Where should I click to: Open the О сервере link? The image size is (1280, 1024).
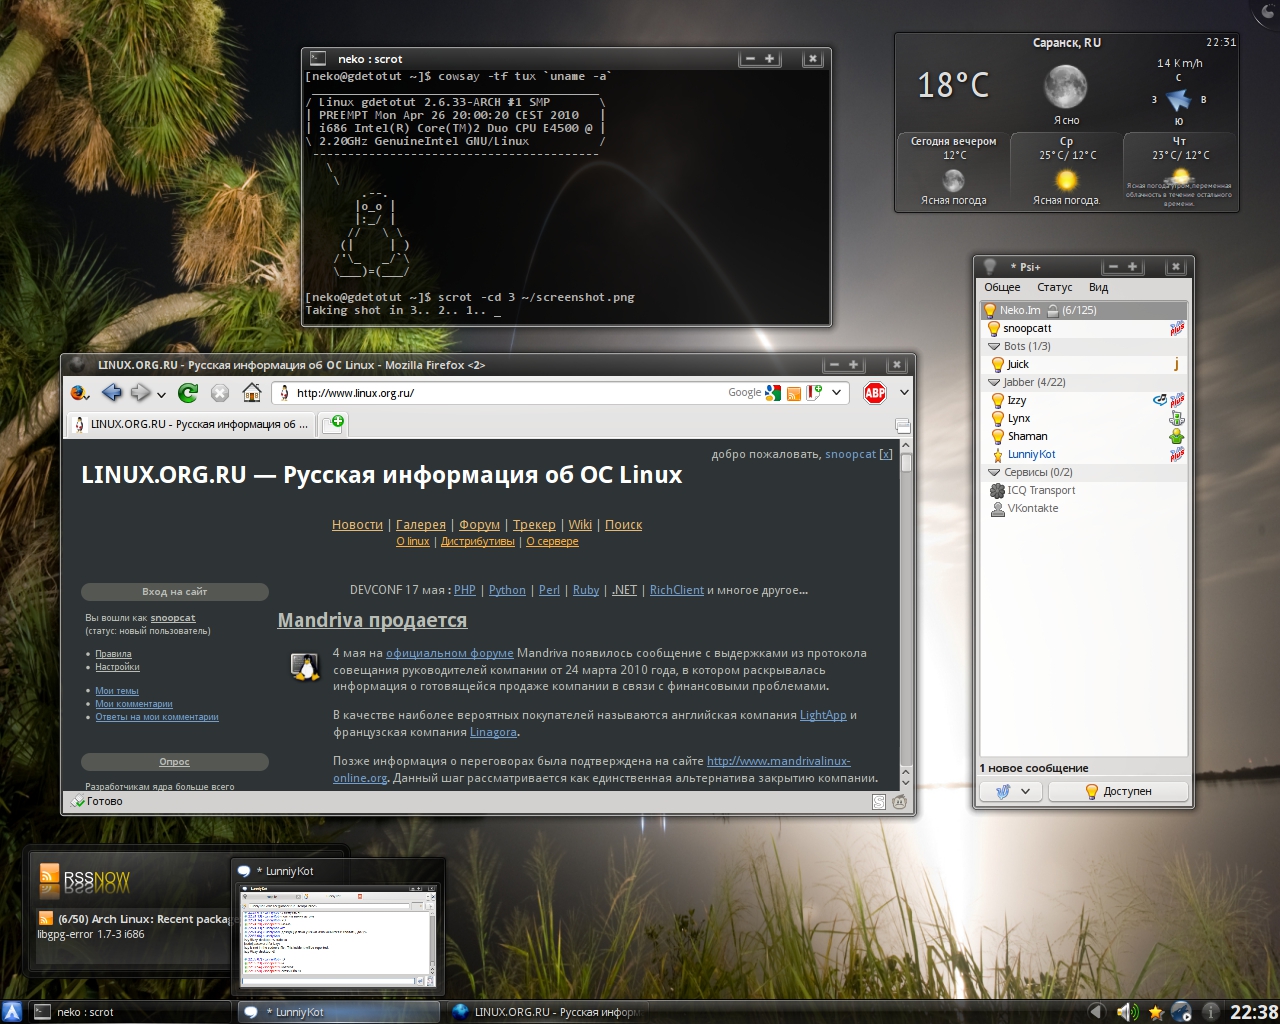552,541
